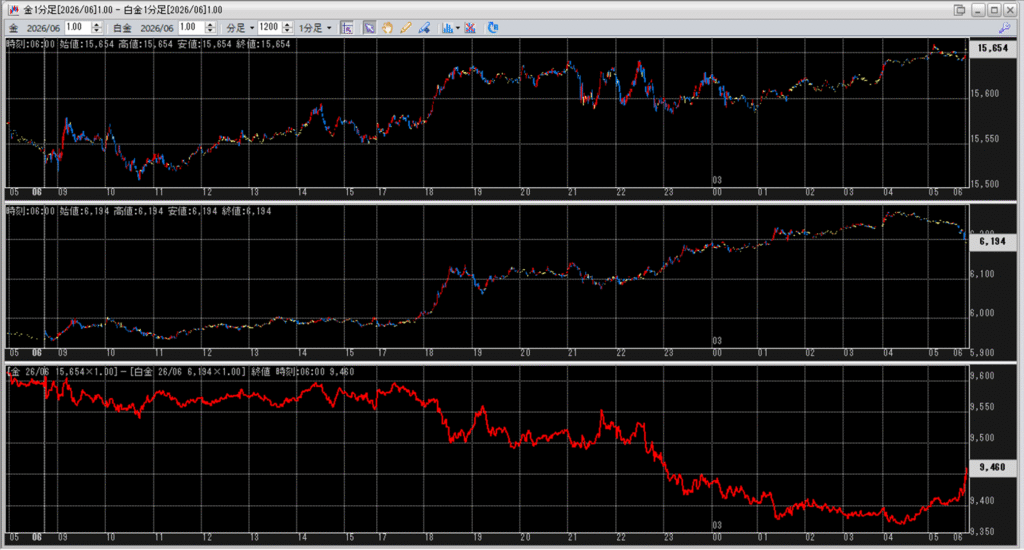Click the 15,654 current price label
1024x550 pixels.
pyautogui.click(x=990, y=48)
